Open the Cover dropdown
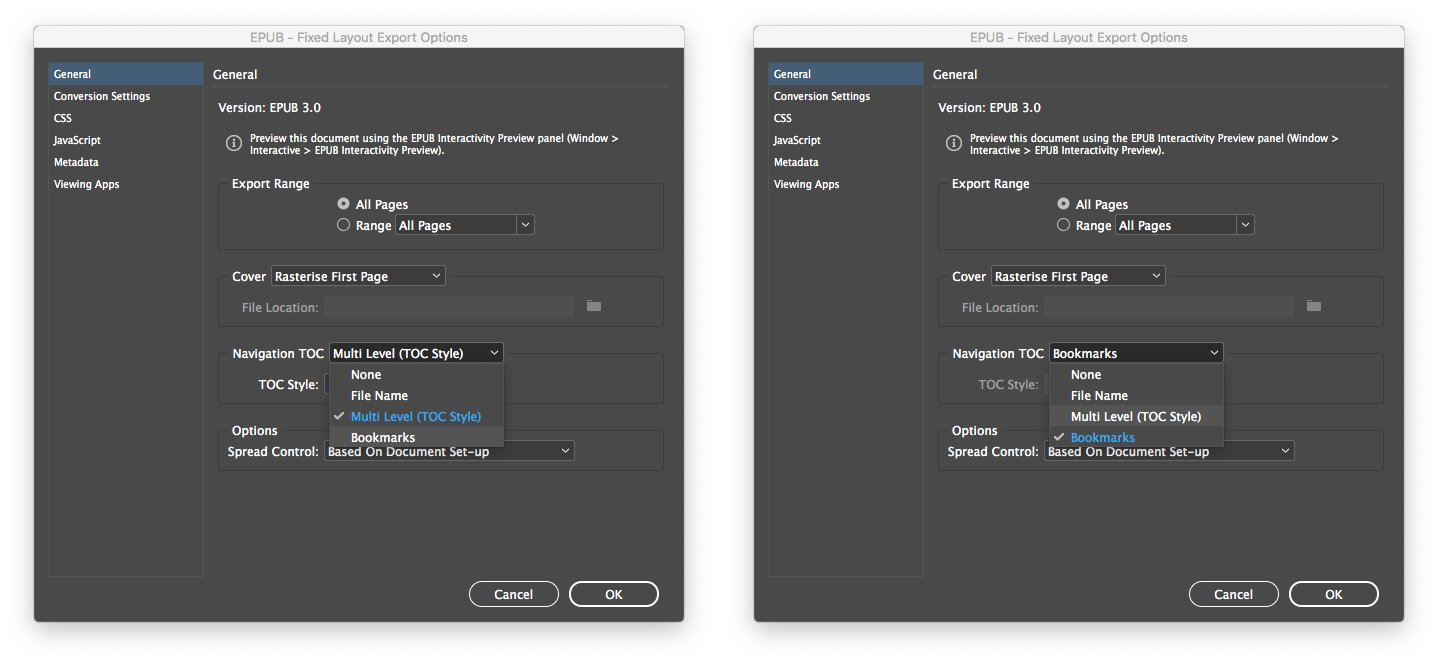 357,275
